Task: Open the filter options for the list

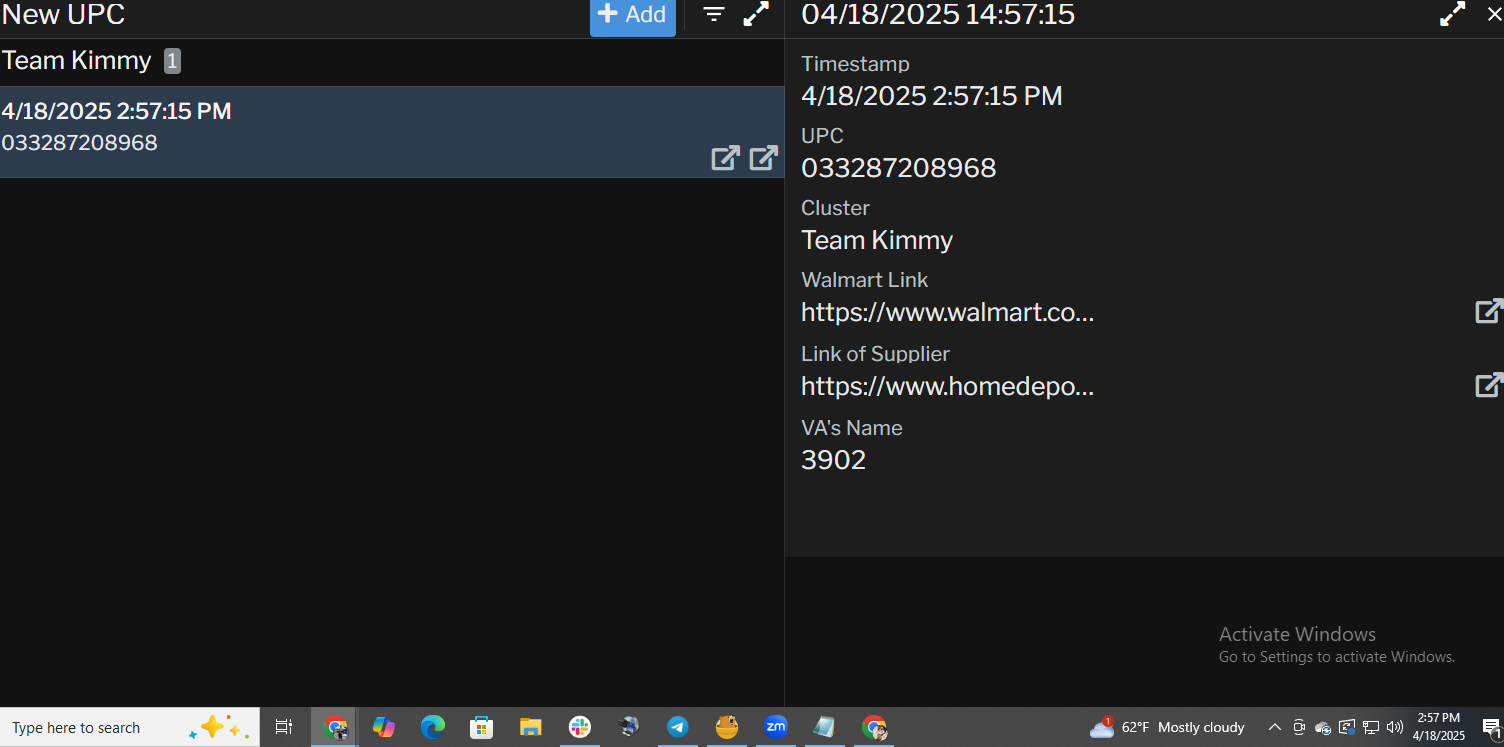Action: tap(713, 15)
